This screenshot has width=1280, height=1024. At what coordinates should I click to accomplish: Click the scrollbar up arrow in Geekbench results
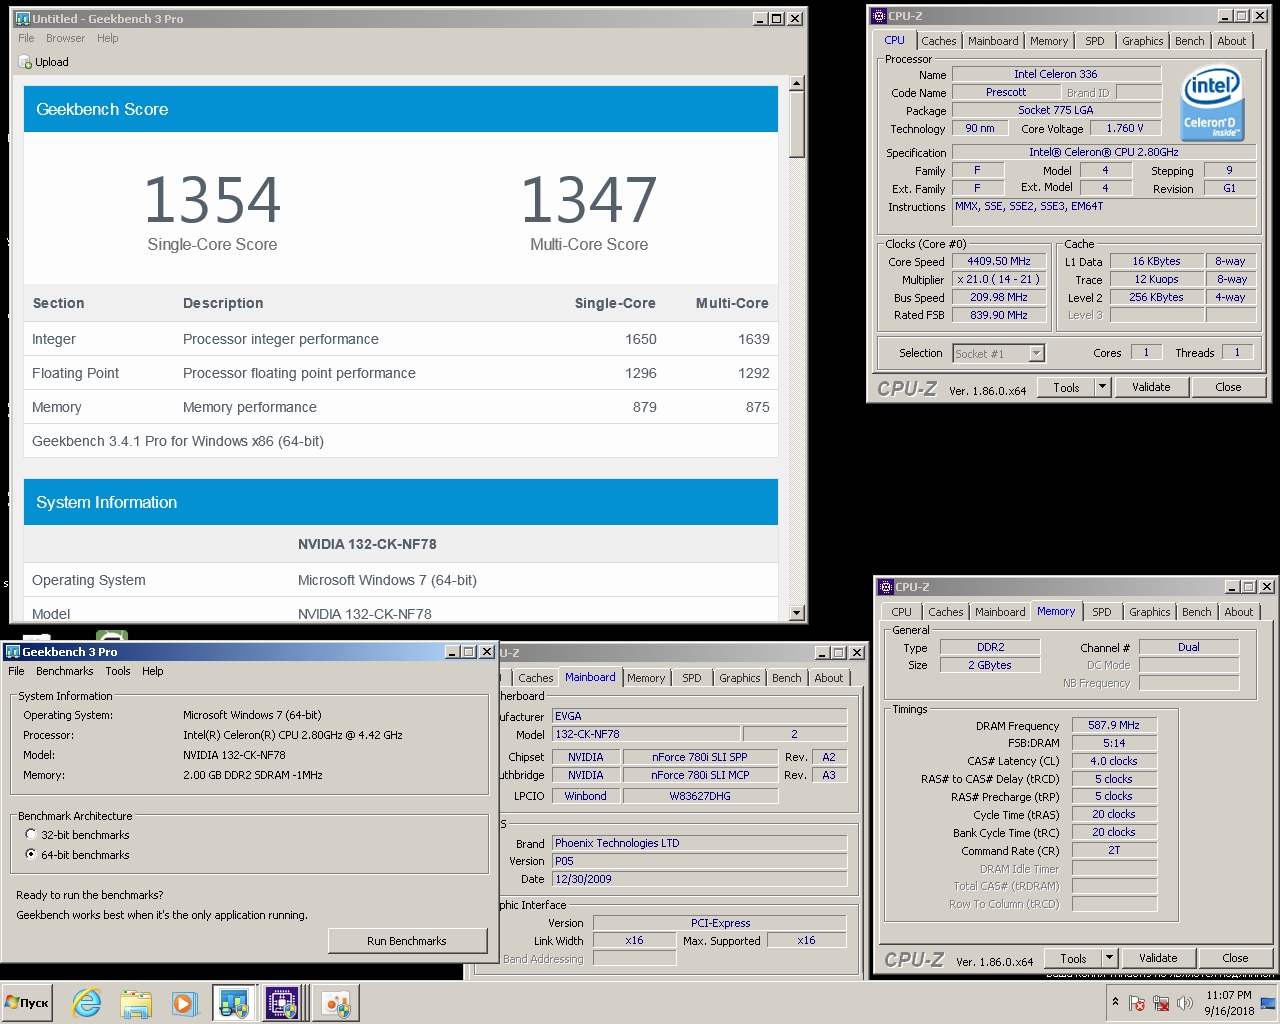[x=796, y=84]
